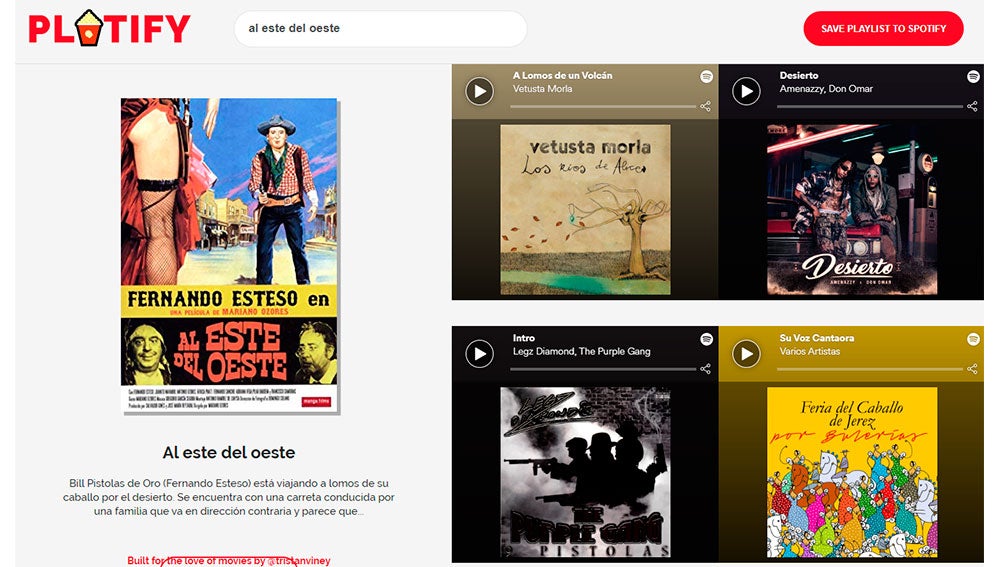Click the track title 'Desierto'
This screenshot has height=567, width=1000.
tap(798, 75)
